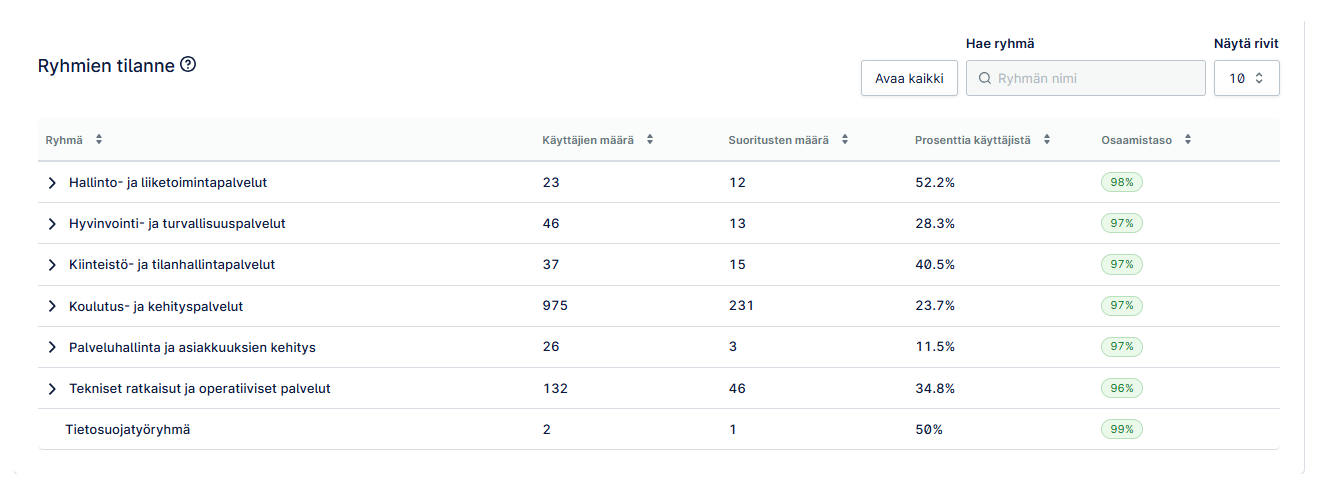1319x495 pixels.
Task: Click the 99% Osaamistaso badge
Action: (1121, 429)
